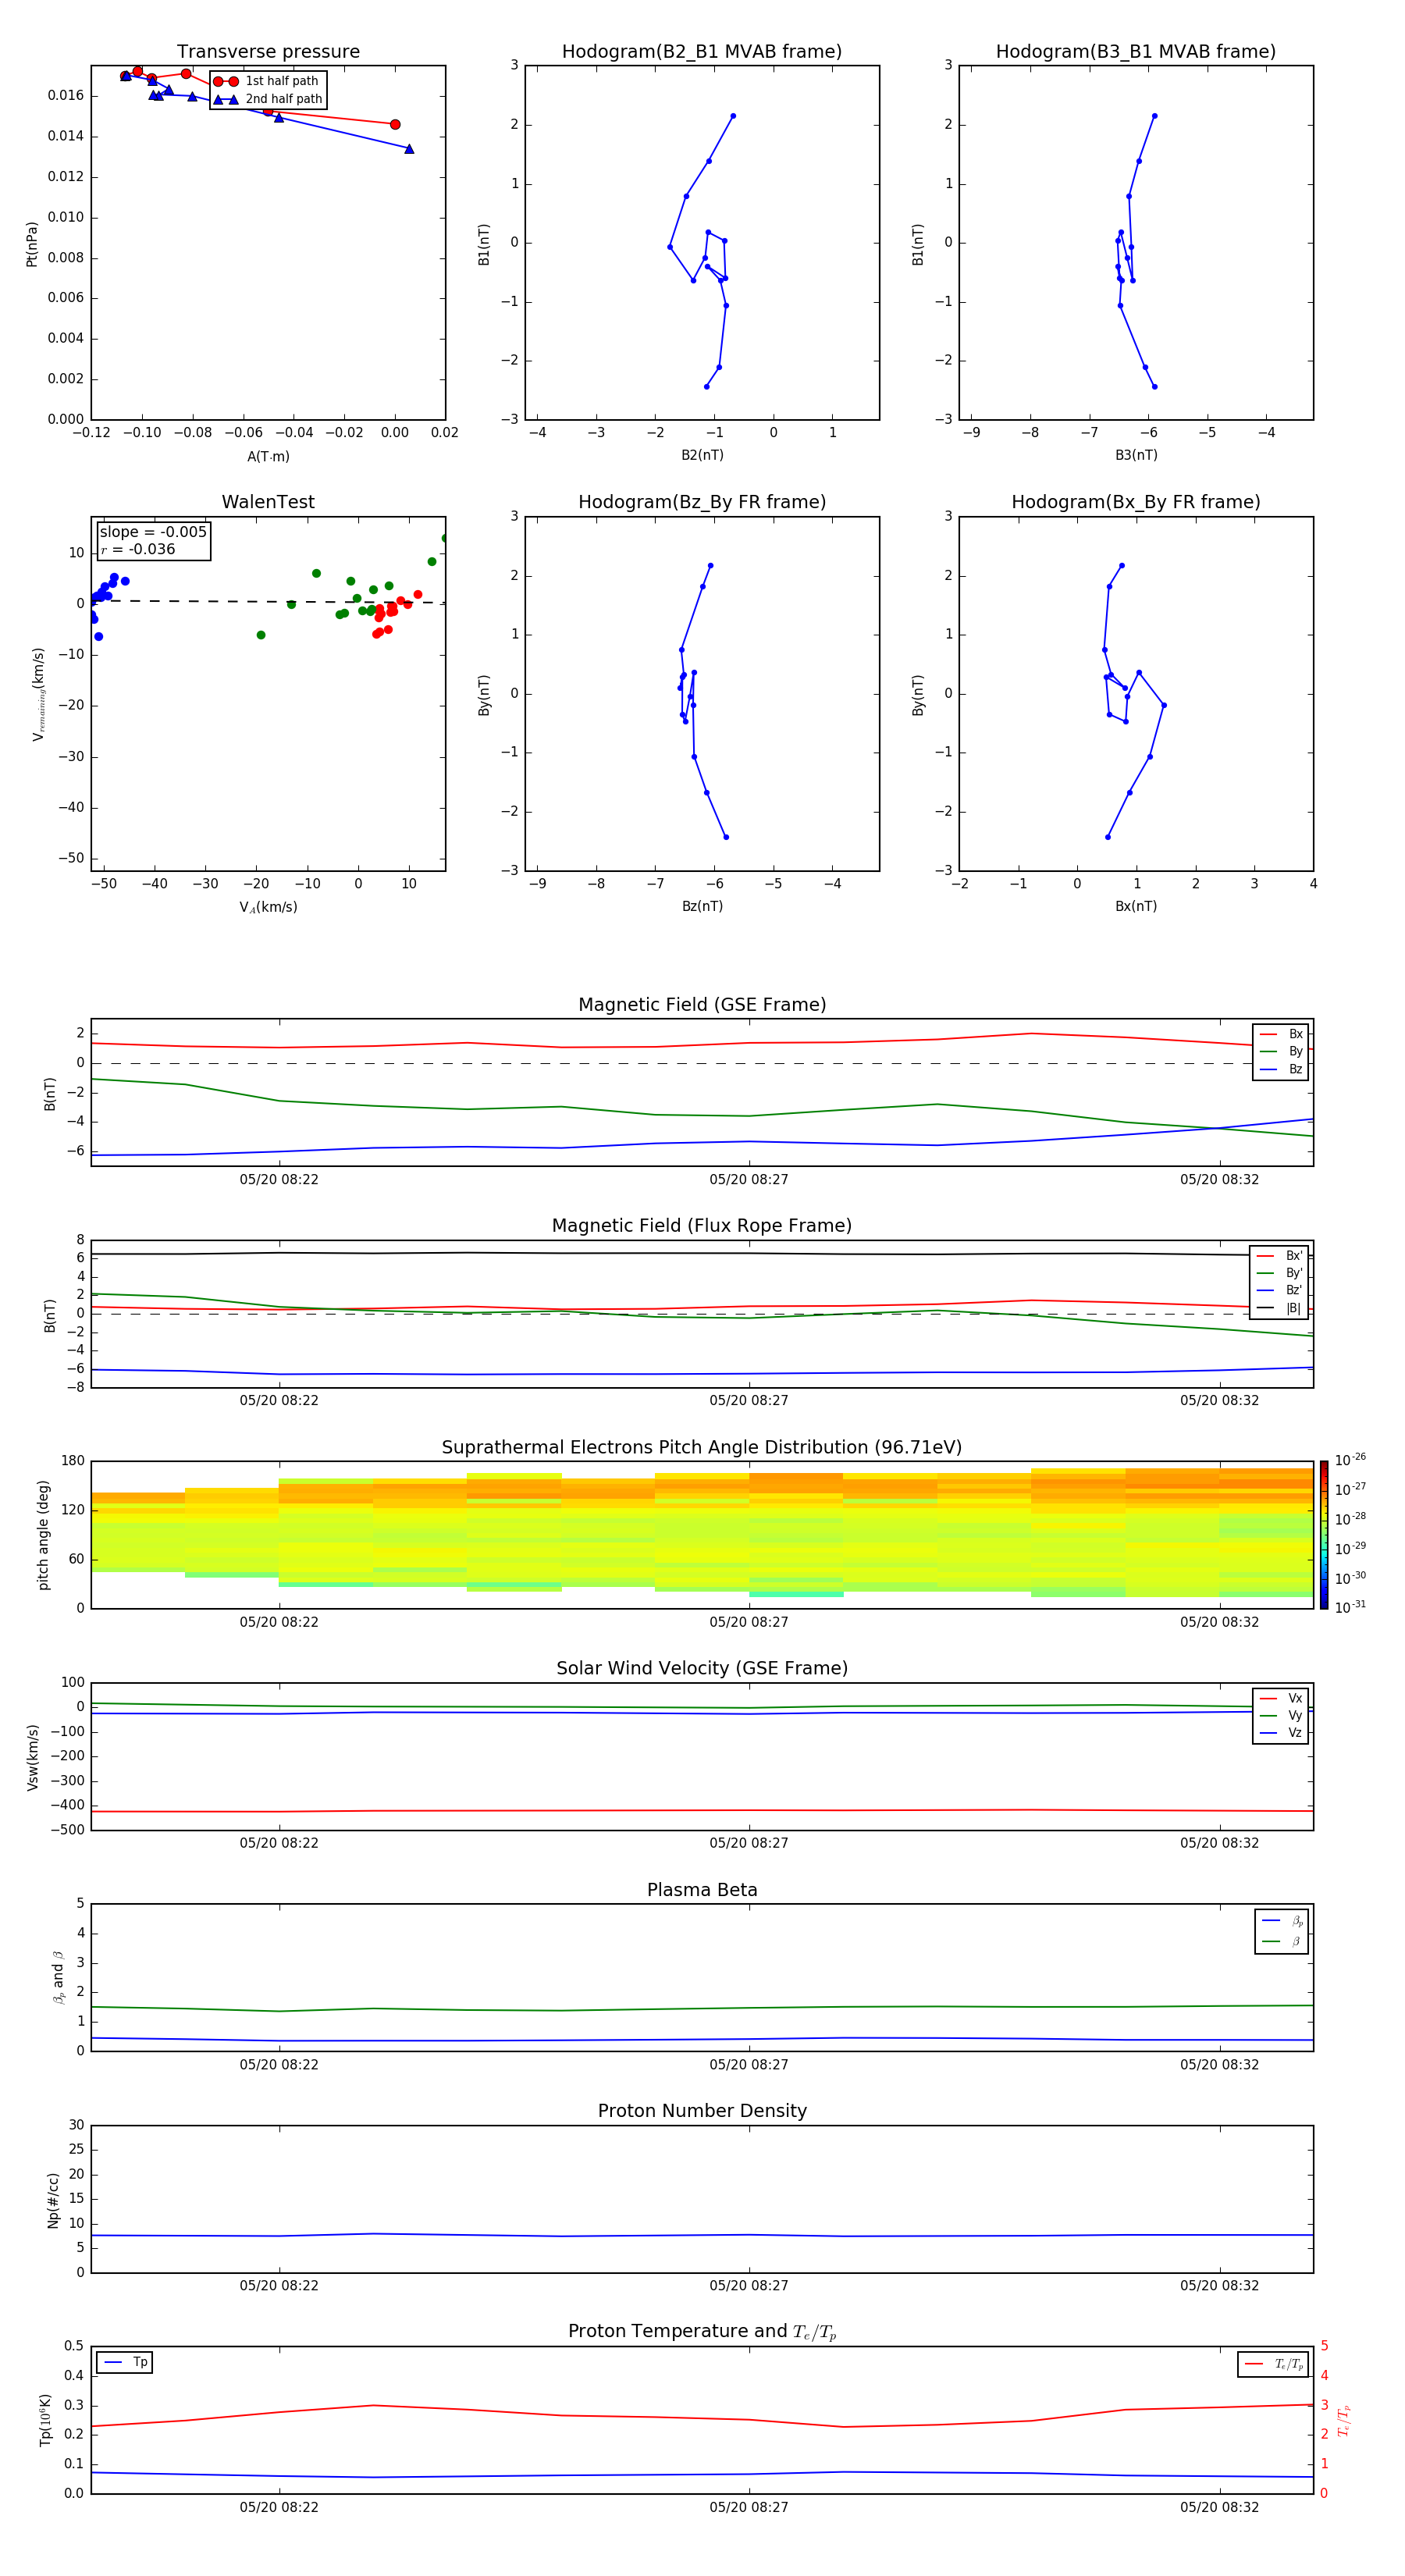Click the Suprathermal Electrons Pitch Angle Distribution title
The height and width of the screenshot is (2576, 1405).
702,1448
